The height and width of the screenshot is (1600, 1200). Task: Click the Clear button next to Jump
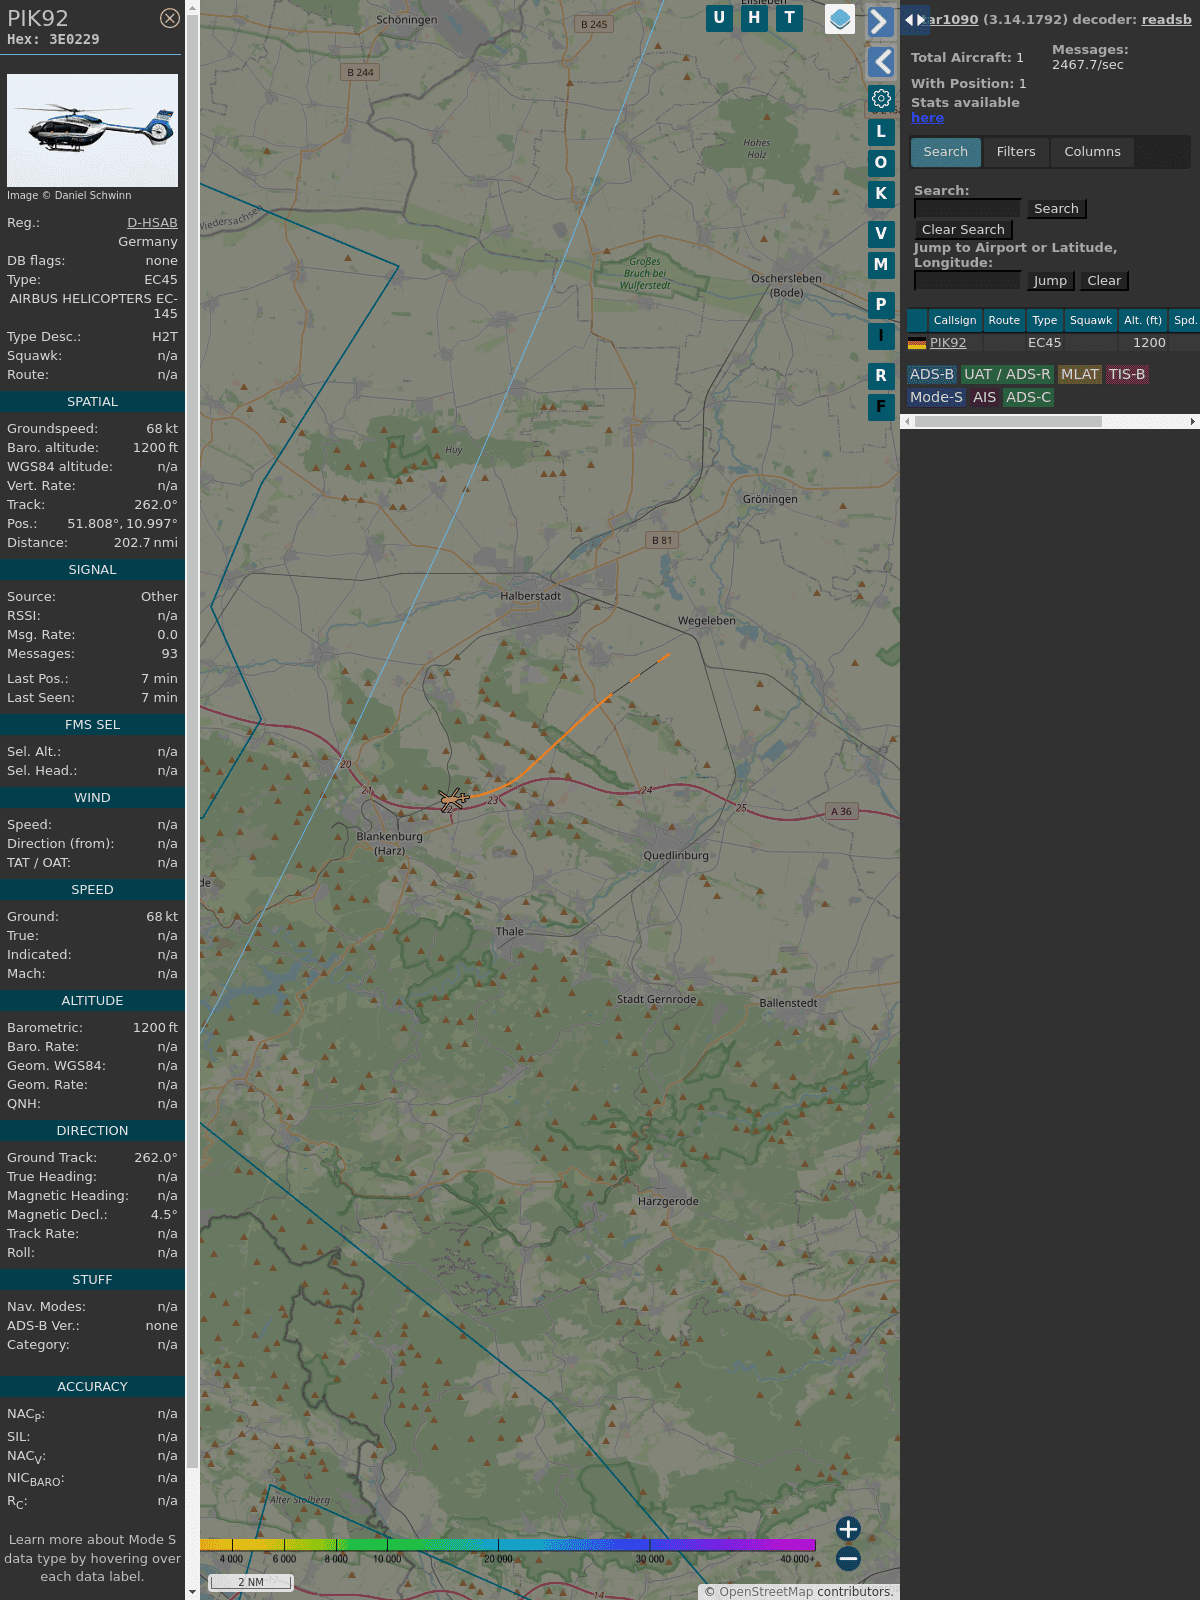[1104, 281]
